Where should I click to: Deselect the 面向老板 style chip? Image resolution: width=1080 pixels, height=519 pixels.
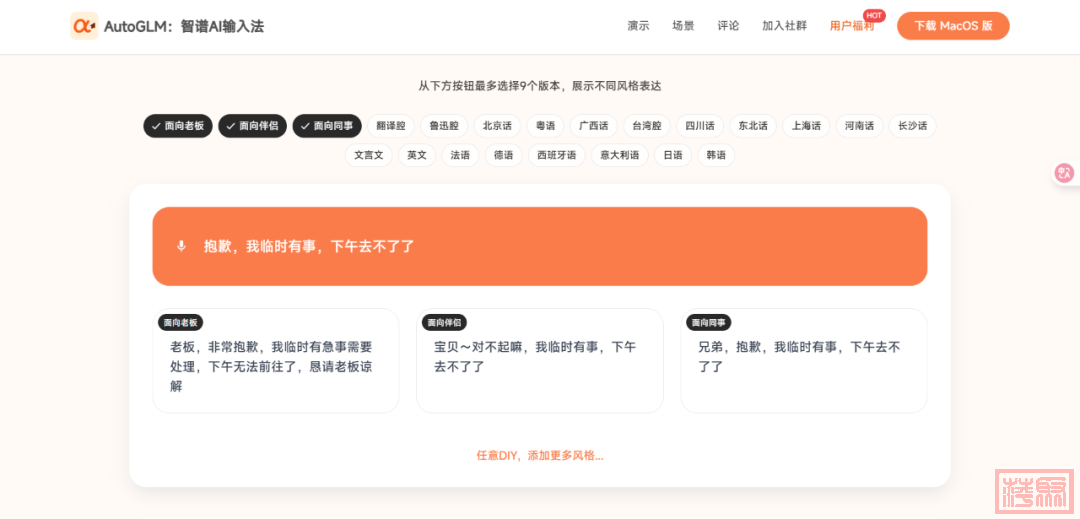click(x=178, y=126)
